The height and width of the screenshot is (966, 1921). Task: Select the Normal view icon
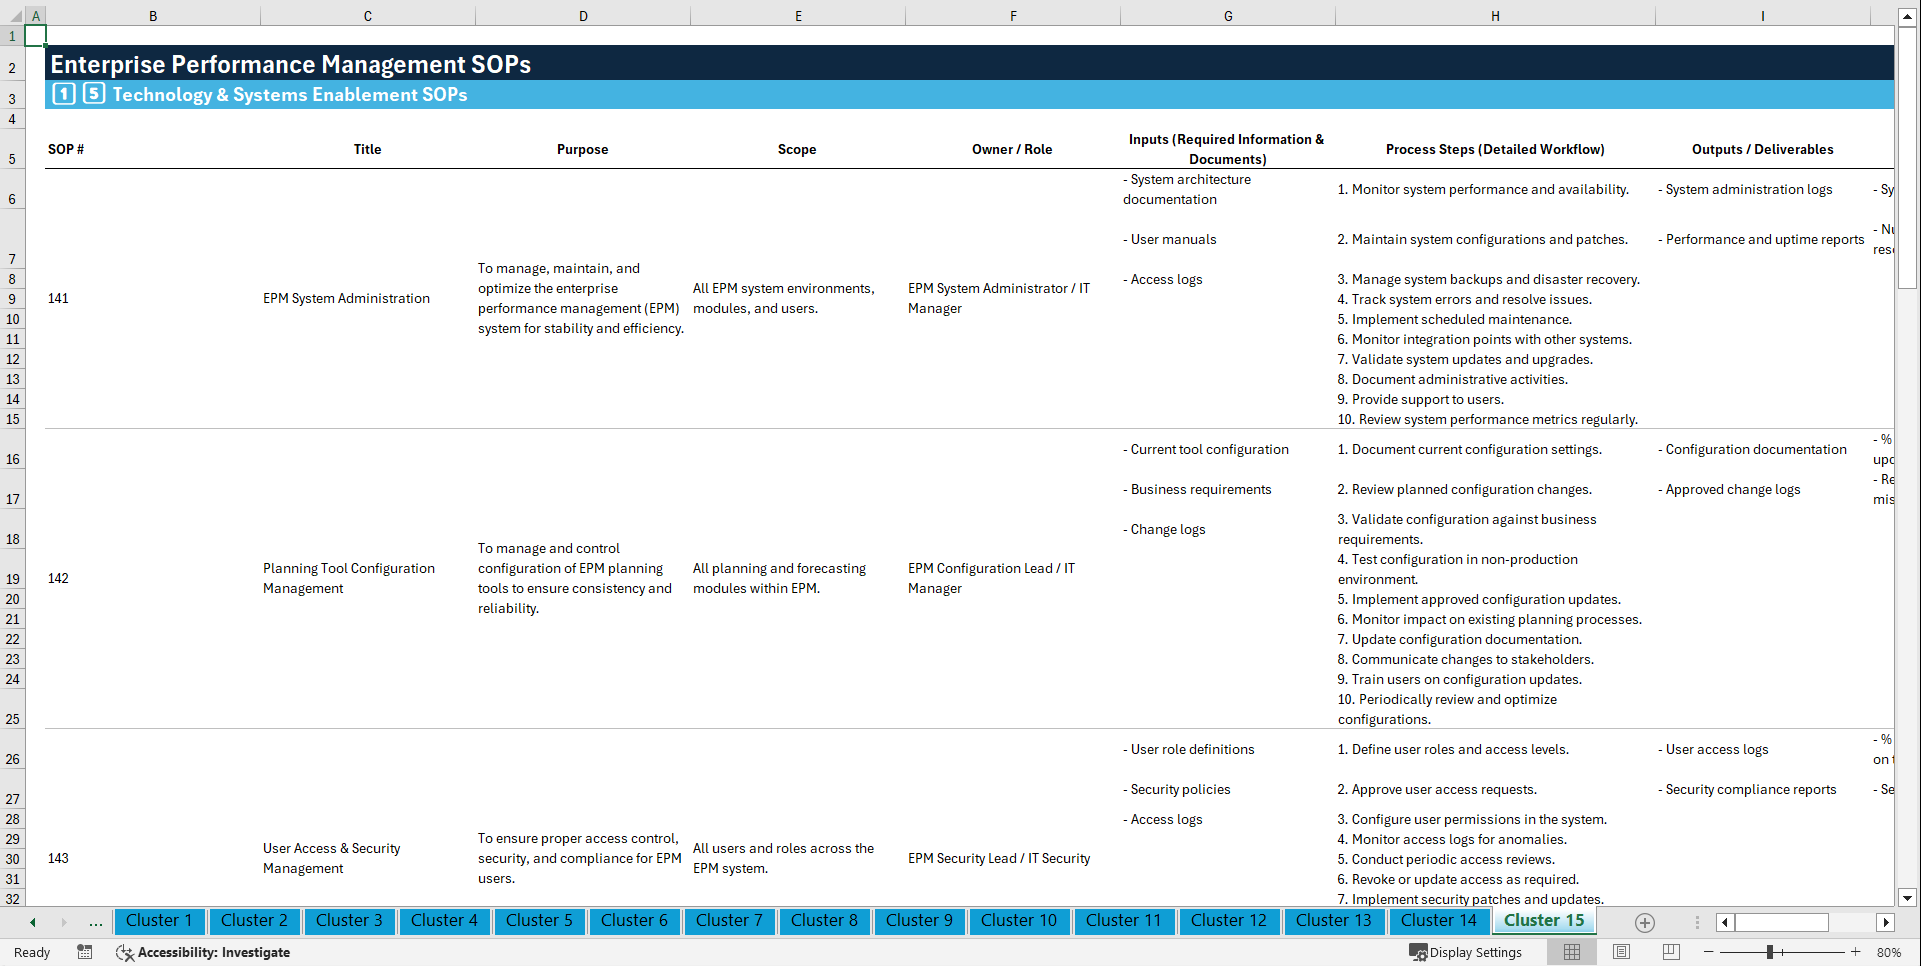pos(1572,952)
